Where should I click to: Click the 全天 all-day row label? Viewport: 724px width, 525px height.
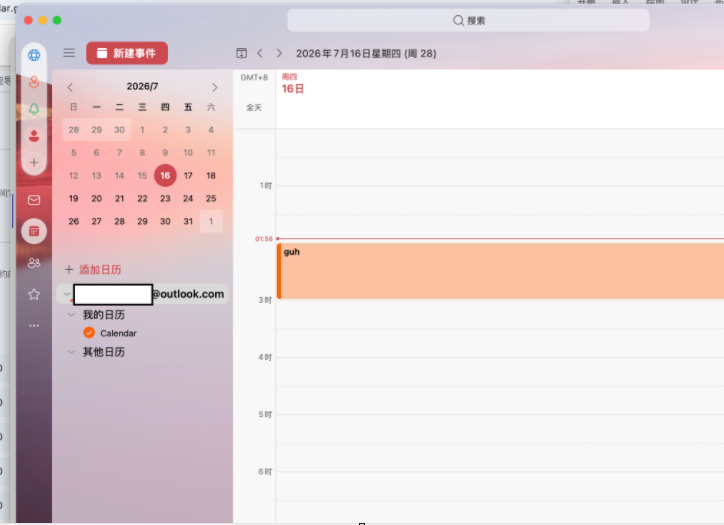point(254,108)
